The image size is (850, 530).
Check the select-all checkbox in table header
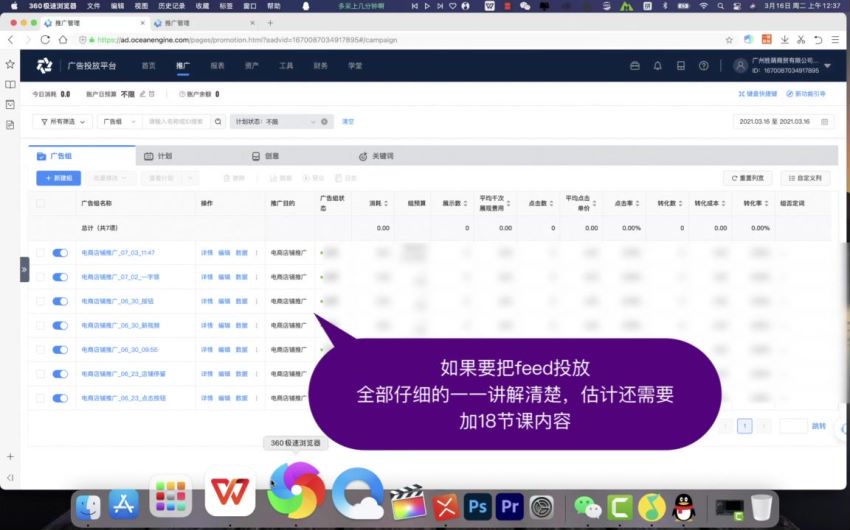click(41, 203)
